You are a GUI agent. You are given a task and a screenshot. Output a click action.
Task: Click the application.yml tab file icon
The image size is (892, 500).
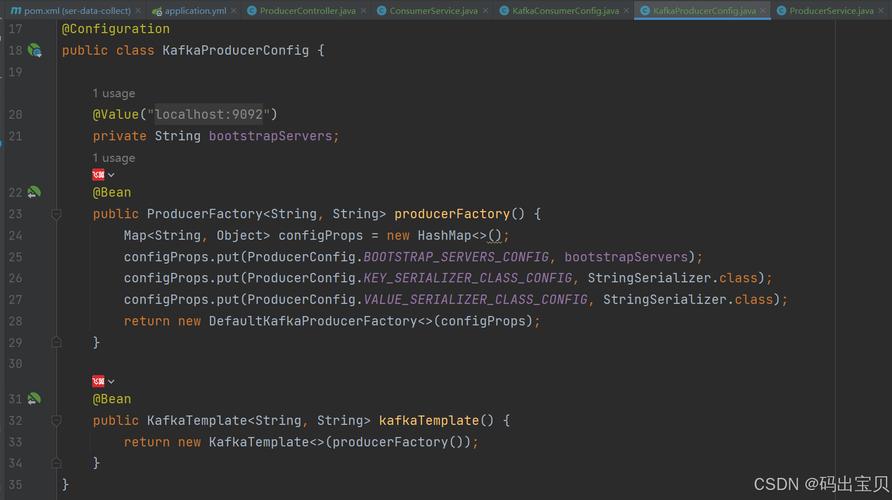tap(157, 11)
